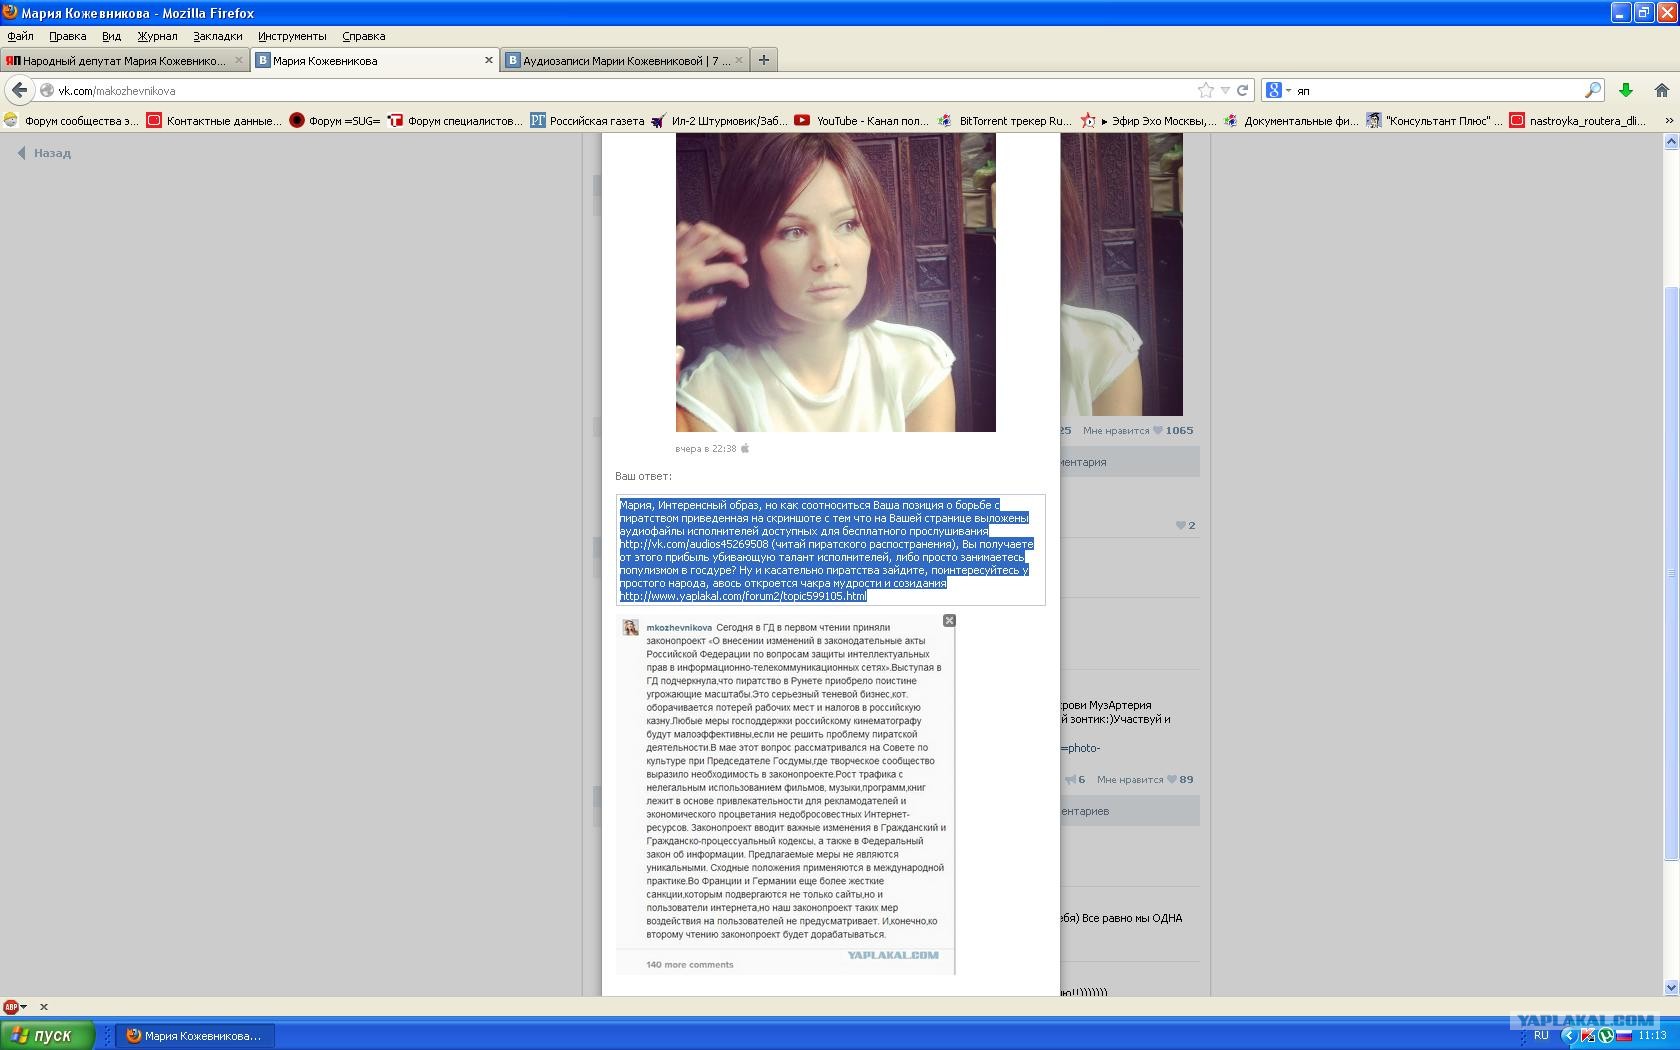Reload the page with the refresh icon
The height and width of the screenshot is (1050, 1680).
point(1242,90)
